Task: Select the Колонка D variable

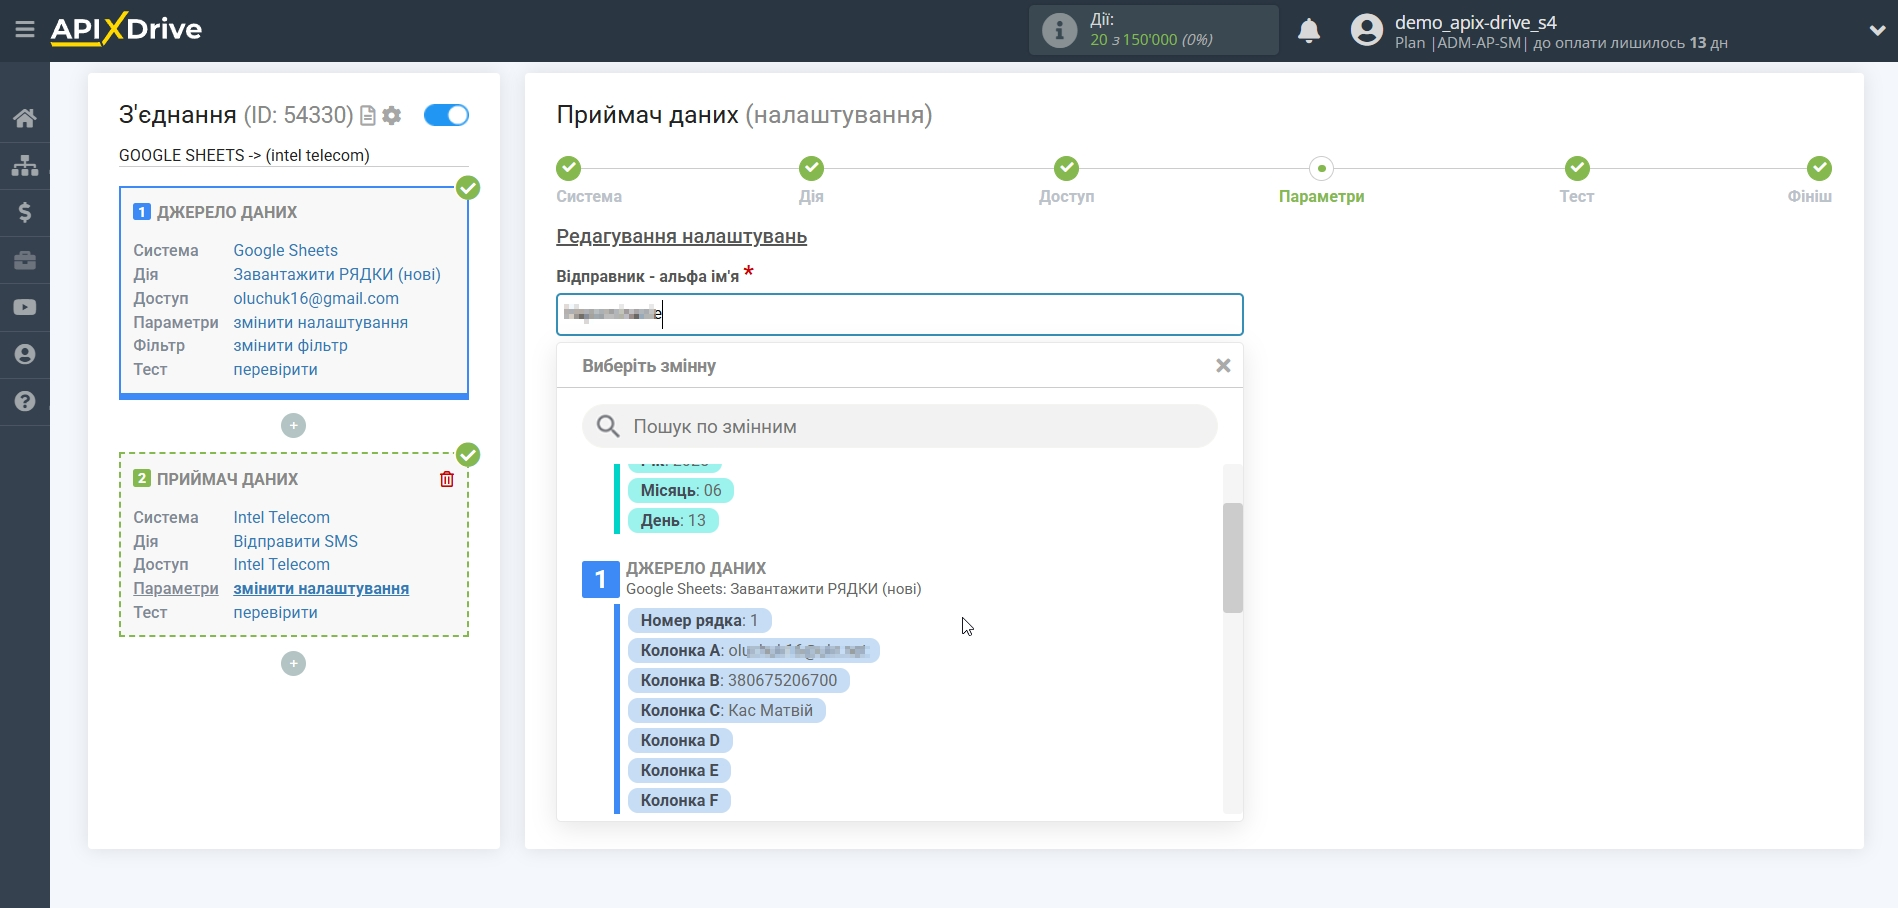Action: tap(680, 740)
